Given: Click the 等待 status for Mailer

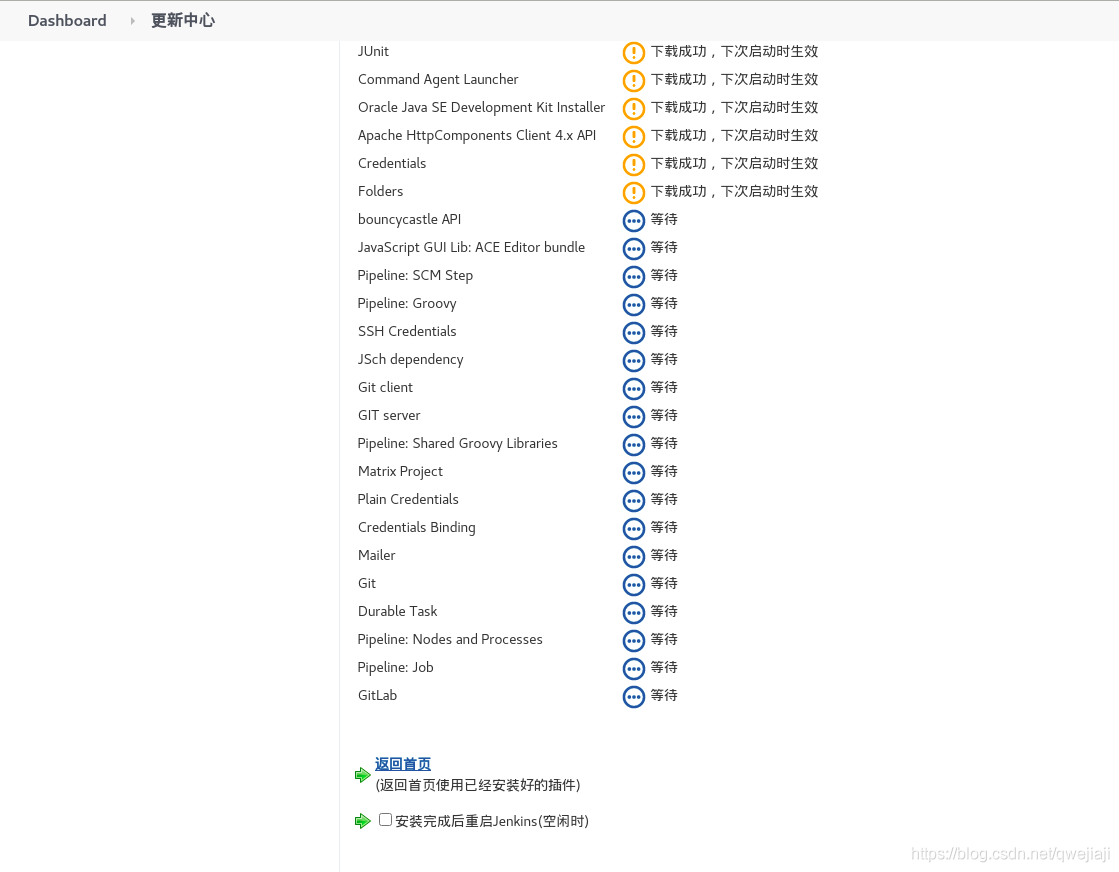Looking at the screenshot, I should 664,555.
